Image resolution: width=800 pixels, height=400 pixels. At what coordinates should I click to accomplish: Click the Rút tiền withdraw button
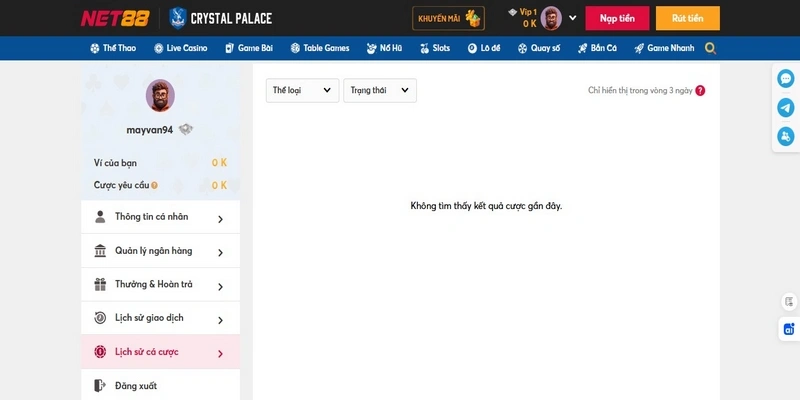688,18
